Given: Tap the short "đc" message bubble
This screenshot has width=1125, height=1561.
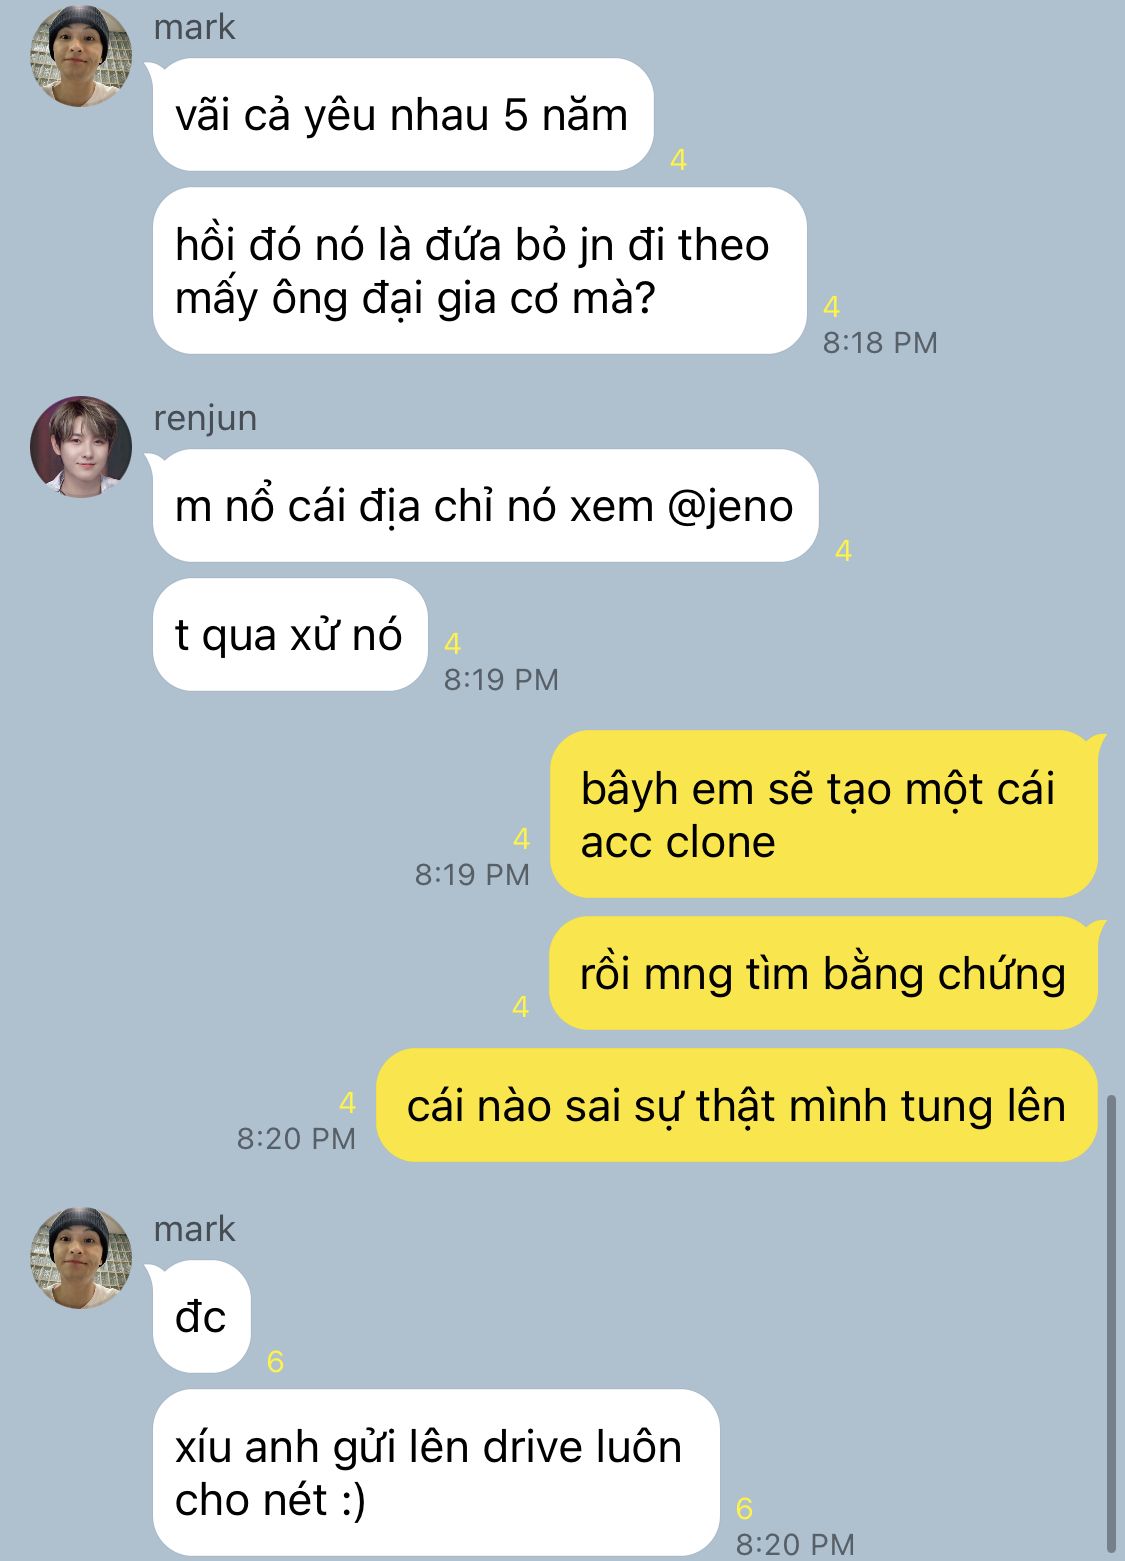Looking at the screenshot, I should [201, 1317].
